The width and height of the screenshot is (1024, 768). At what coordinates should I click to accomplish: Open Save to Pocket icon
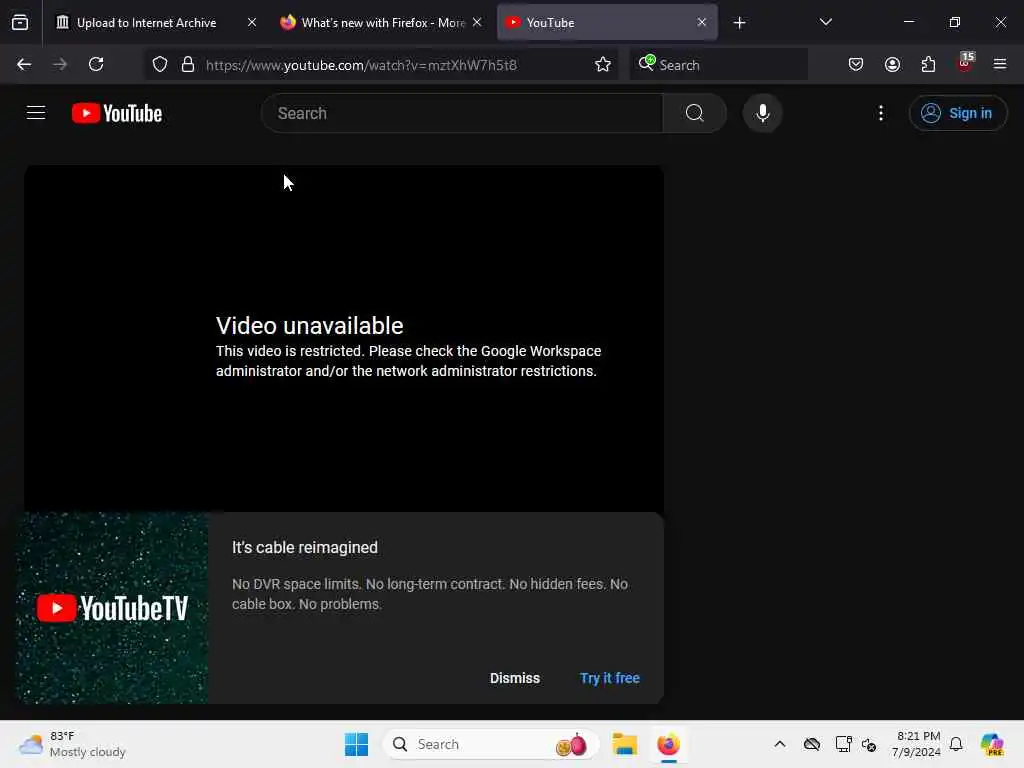[856, 64]
